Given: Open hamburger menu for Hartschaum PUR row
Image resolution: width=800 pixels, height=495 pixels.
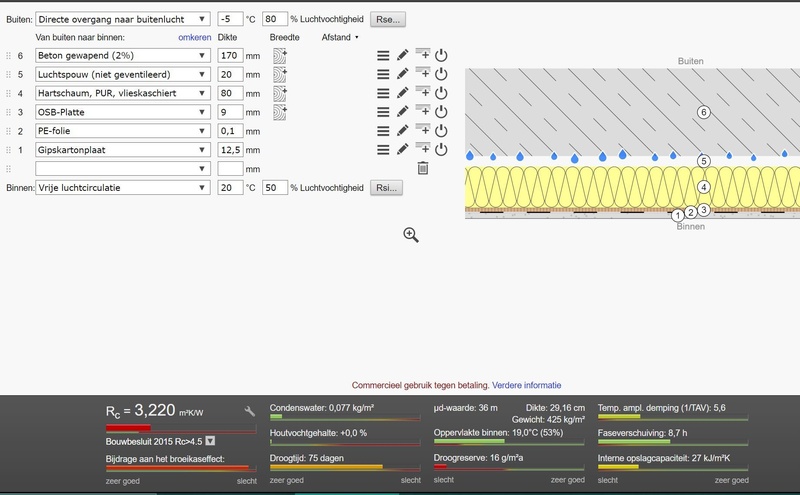Looking at the screenshot, I should (x=383, y=93).
